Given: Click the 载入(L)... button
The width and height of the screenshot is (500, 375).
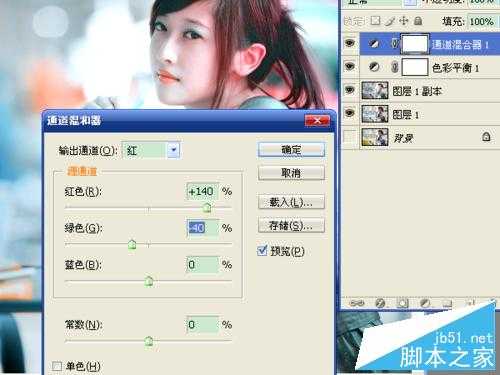Looking at the screenshot, I should click(x=291, y=202).
